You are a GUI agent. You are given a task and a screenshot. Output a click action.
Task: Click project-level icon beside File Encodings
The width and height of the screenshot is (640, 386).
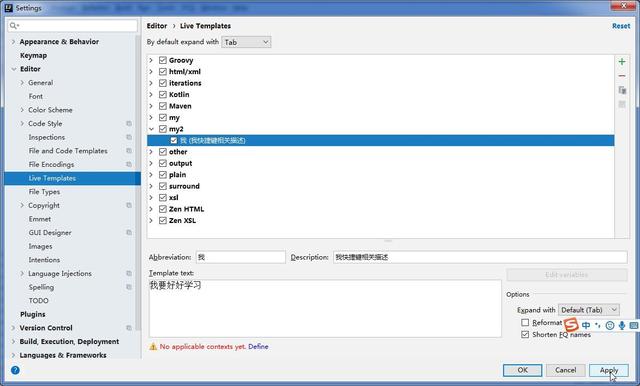pos(129,164)
